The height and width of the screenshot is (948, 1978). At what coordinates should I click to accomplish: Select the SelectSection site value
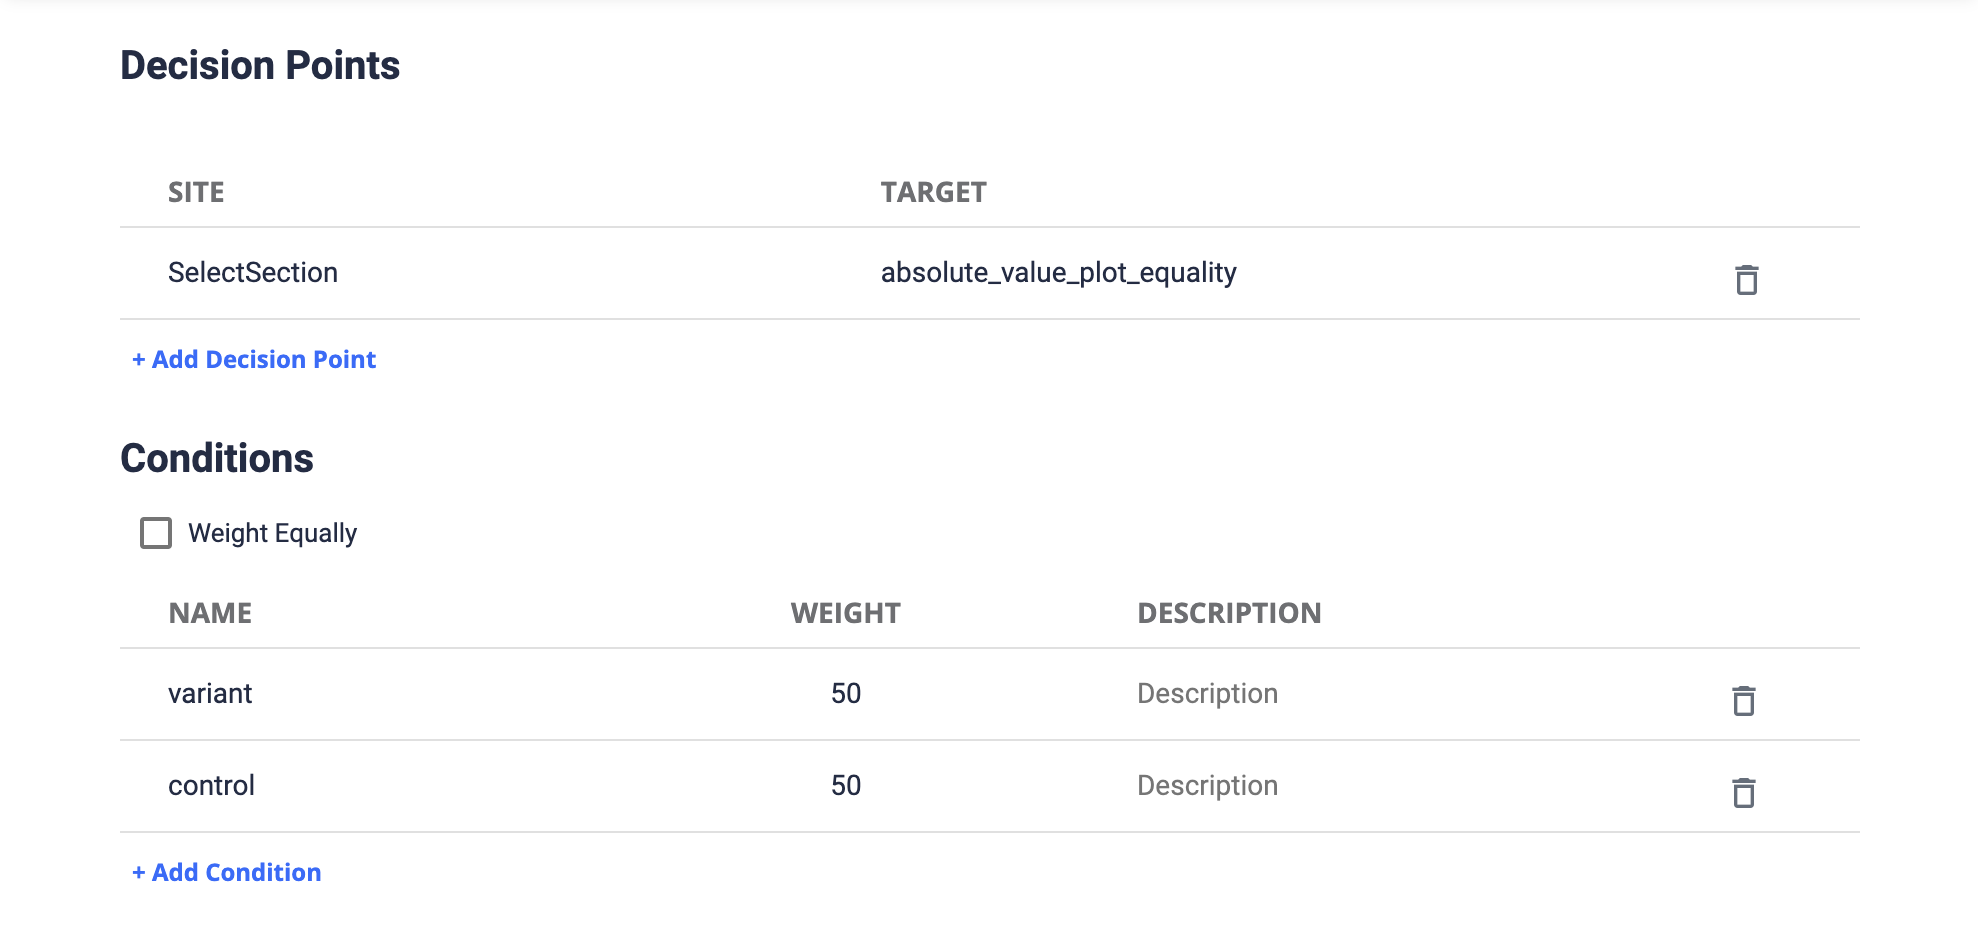point(253,272)
